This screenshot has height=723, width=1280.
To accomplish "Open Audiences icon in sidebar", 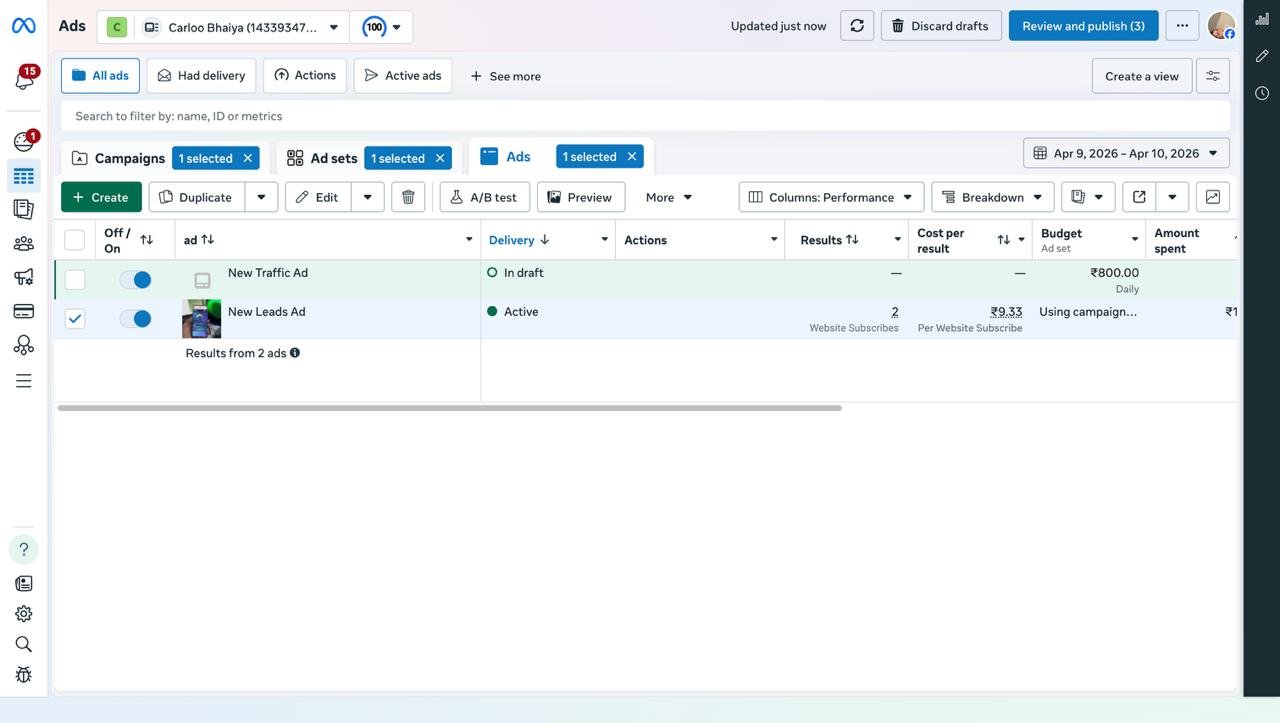I will pos(24,243).
